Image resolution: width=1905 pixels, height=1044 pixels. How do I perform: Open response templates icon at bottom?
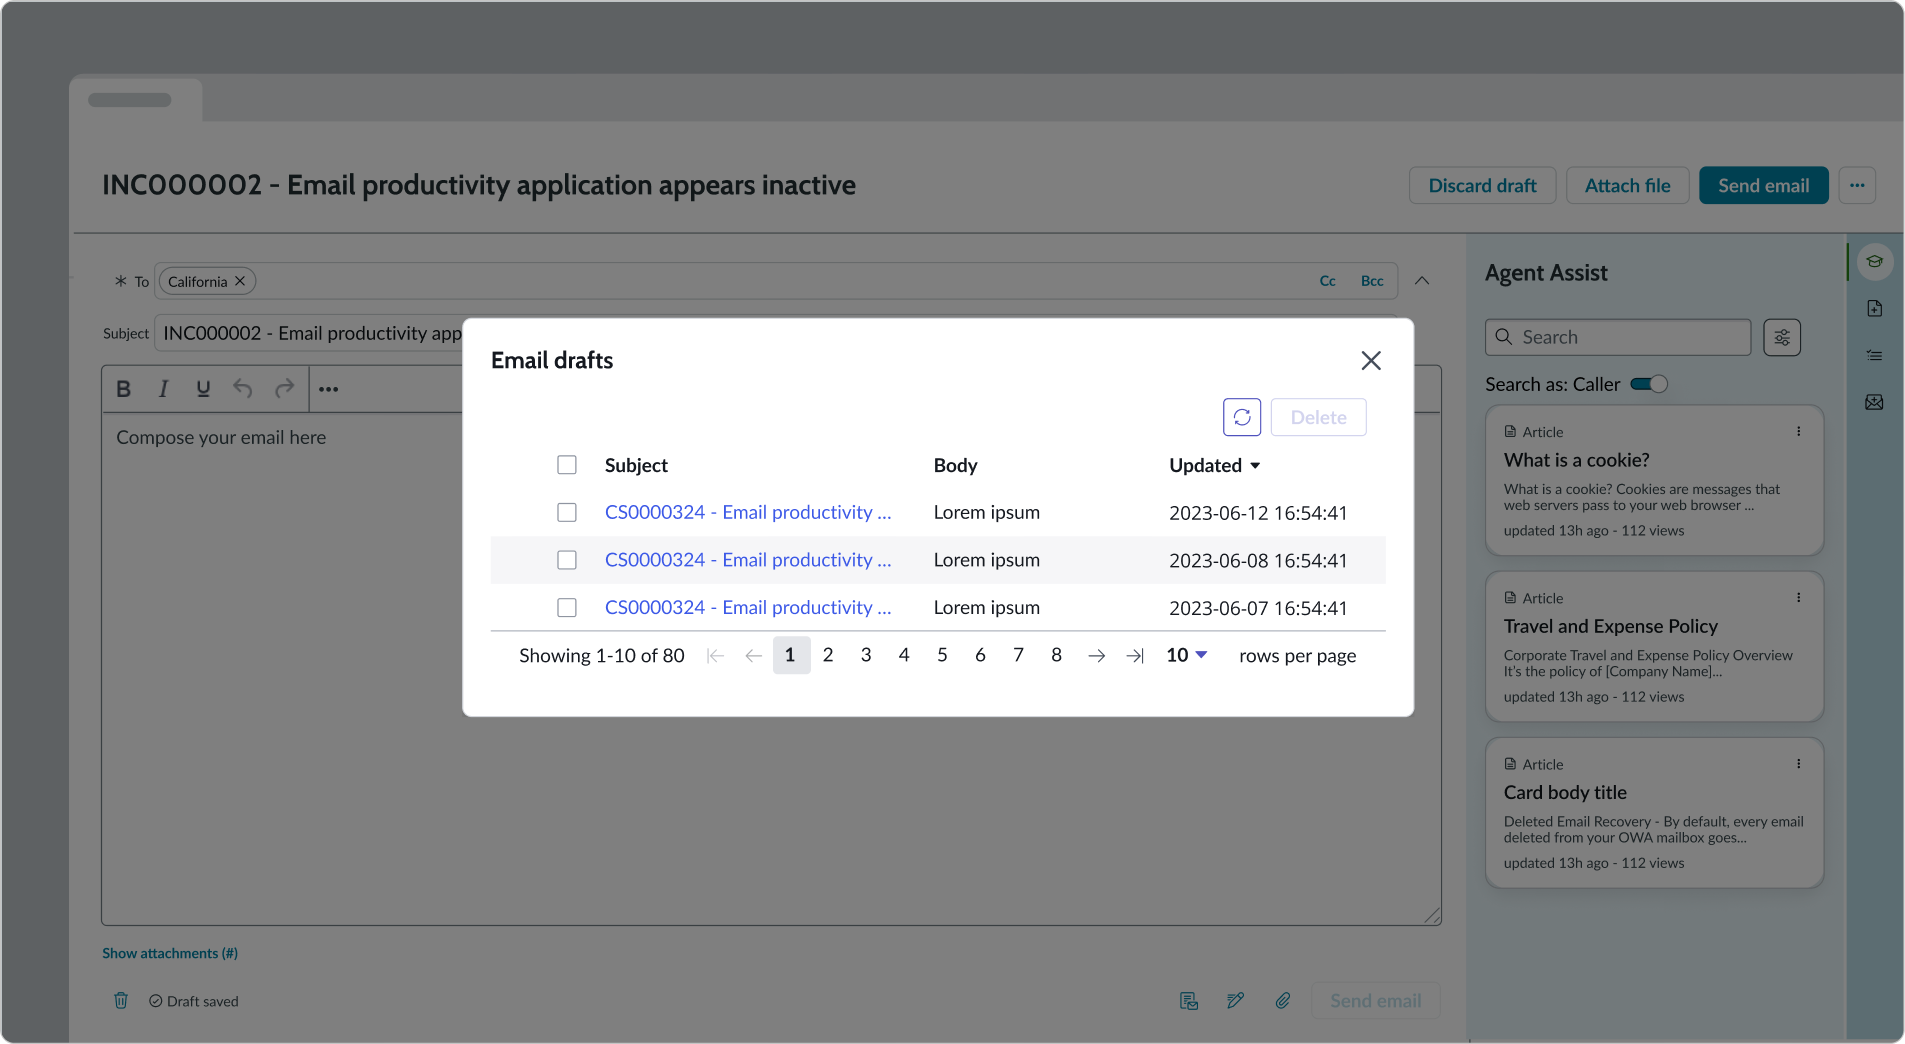(x=1189, y=1001)
